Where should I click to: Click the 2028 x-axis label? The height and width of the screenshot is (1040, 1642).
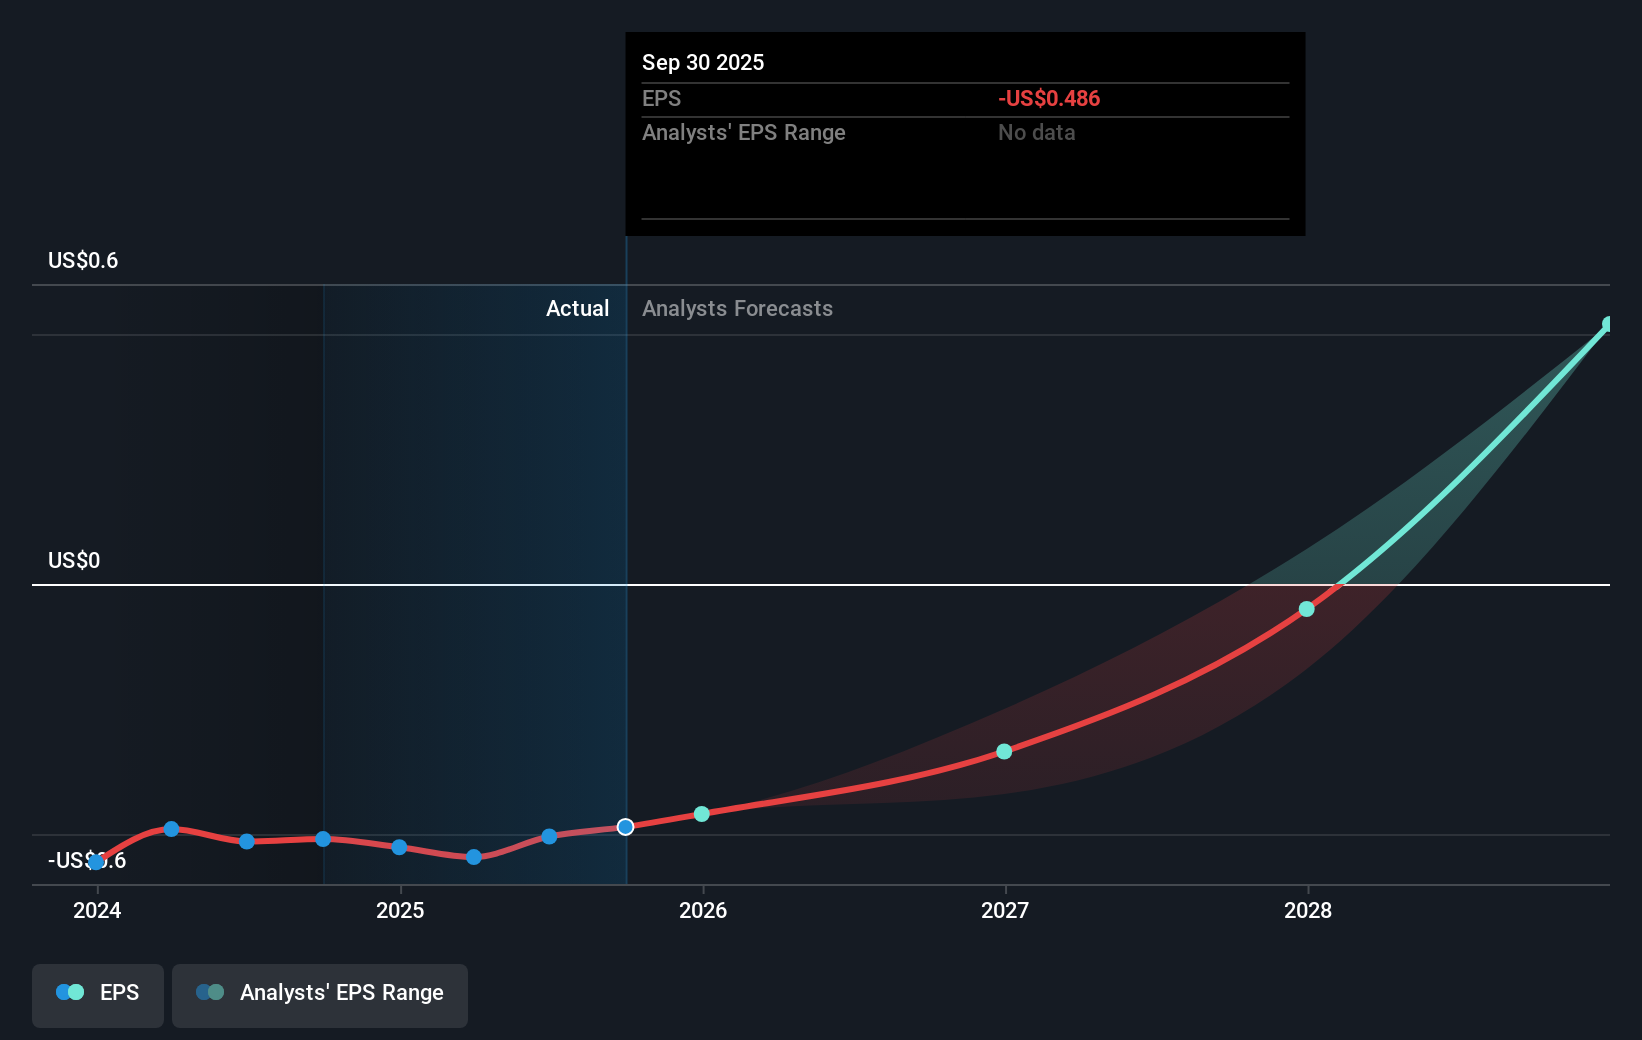tap(1308, 911)
